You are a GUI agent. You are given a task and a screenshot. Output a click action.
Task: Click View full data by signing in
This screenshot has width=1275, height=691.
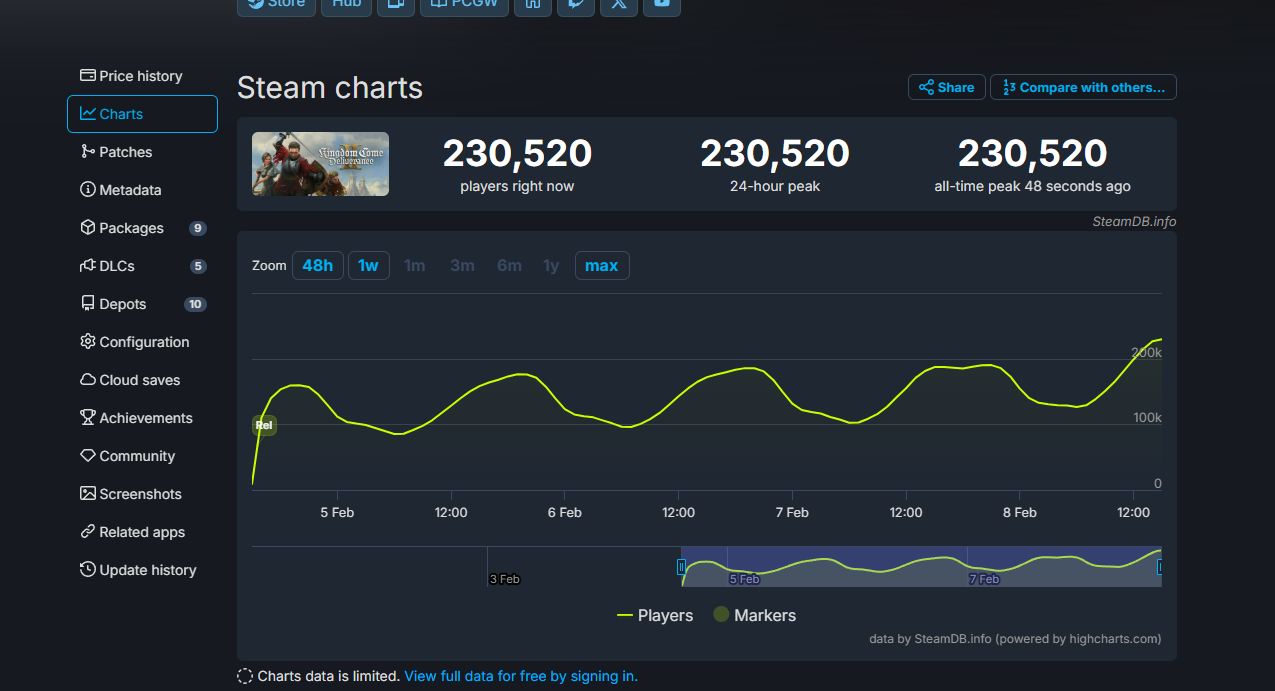pos(520,676)
